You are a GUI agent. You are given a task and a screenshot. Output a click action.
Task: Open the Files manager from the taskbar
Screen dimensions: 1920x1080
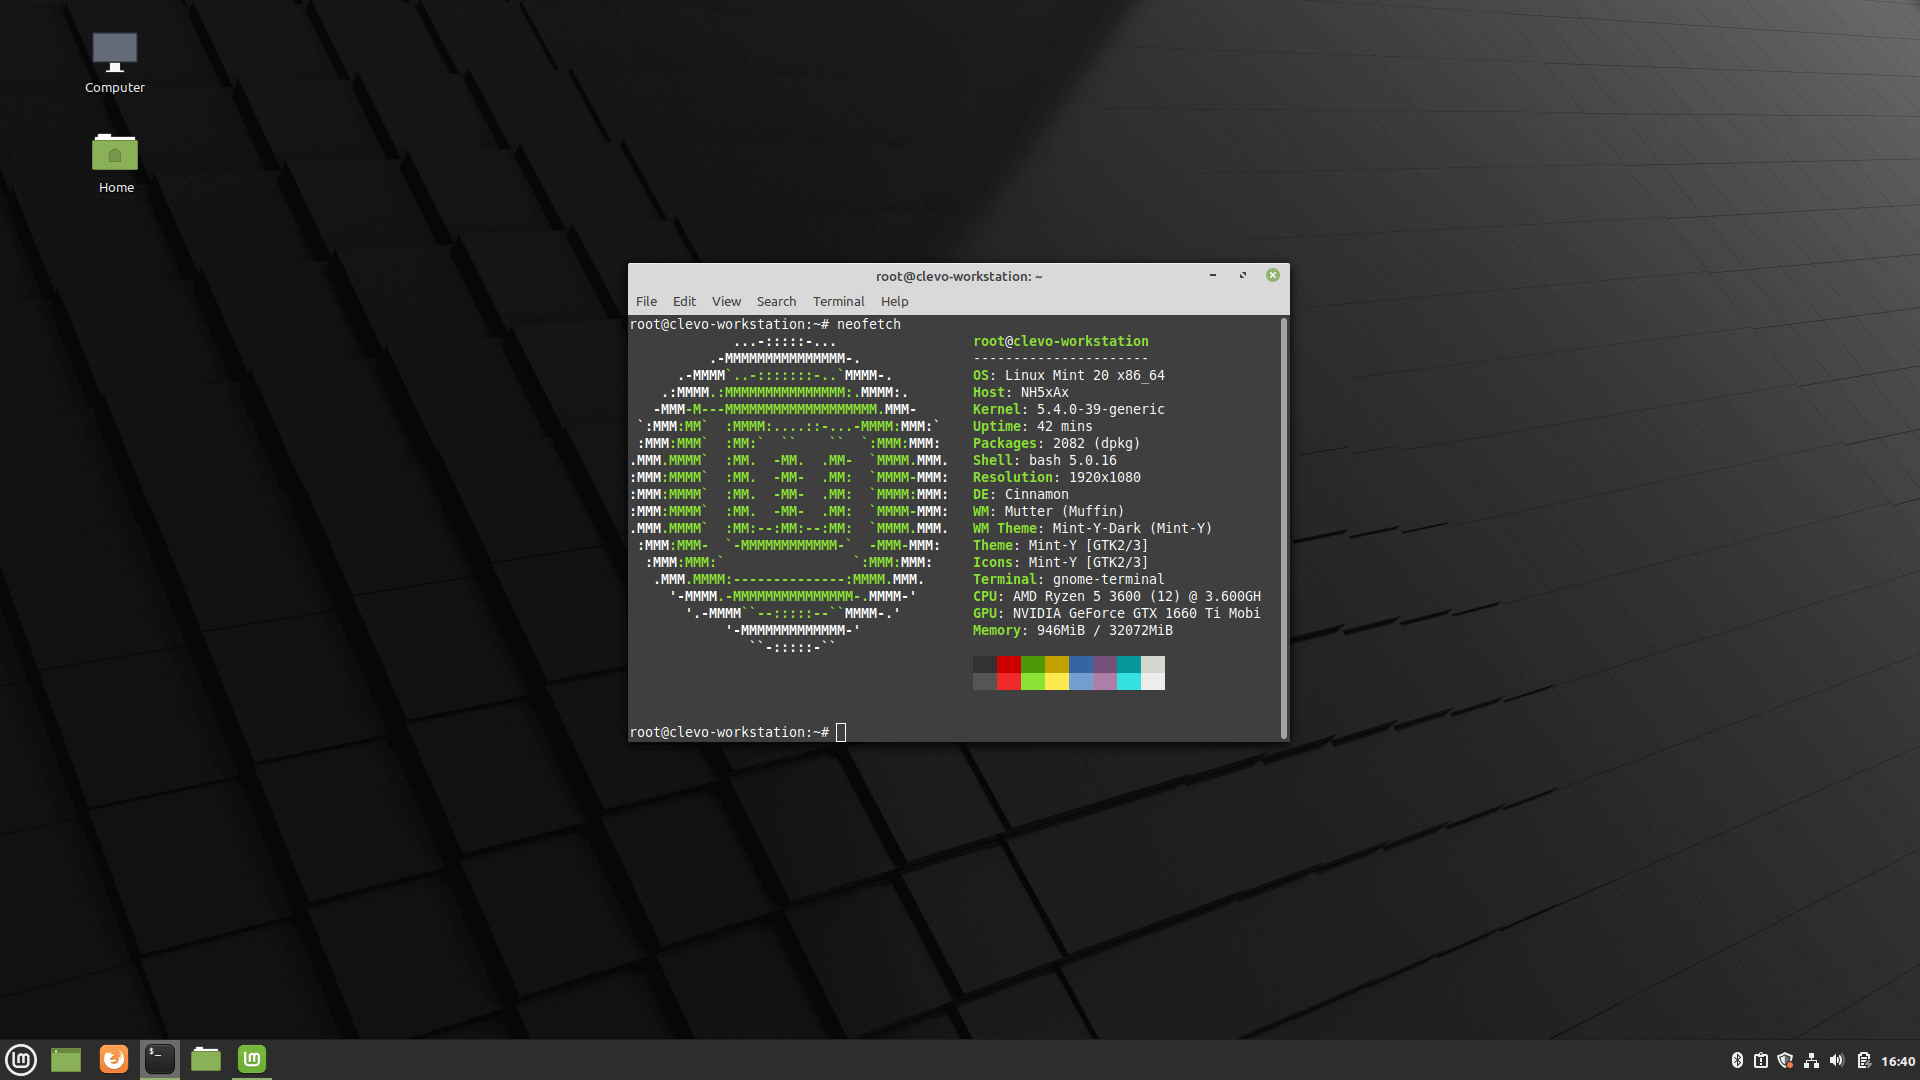pyautogui.click(x=205, y=1059)
